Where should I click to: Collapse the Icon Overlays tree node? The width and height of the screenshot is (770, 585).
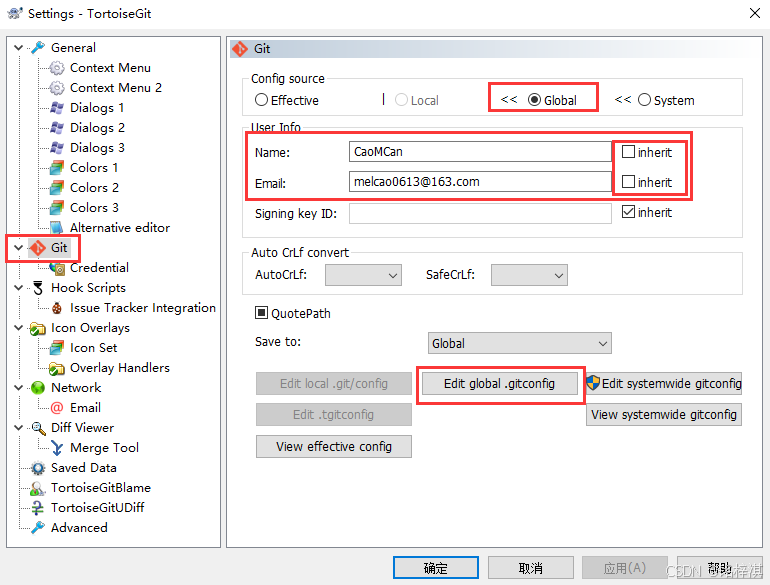click(19, 328)
